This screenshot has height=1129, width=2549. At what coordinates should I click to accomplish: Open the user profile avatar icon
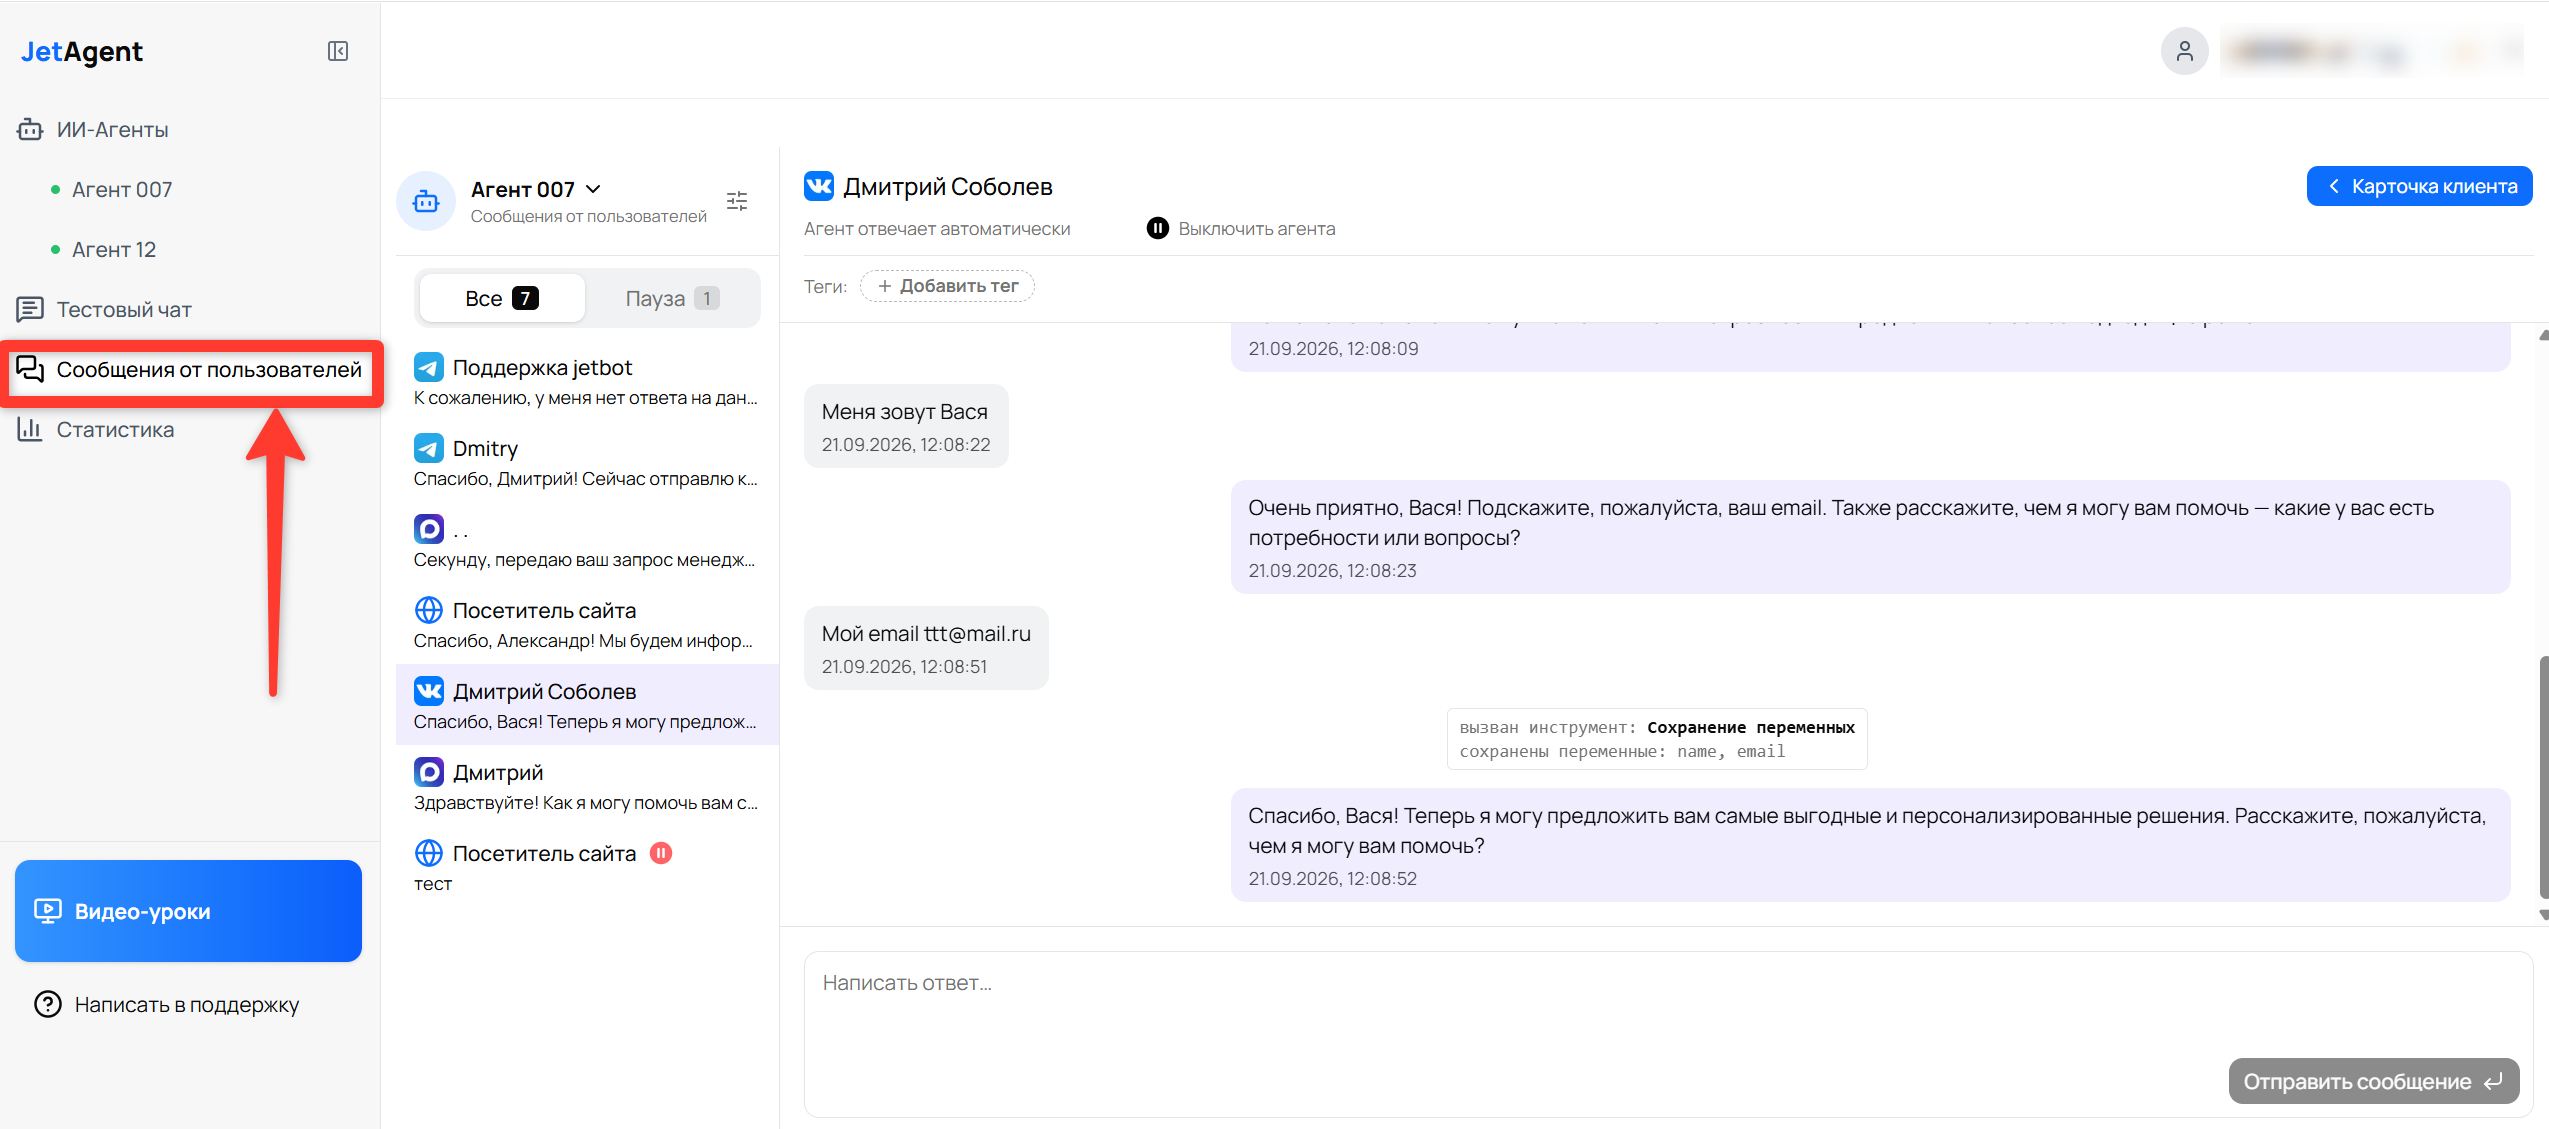(x=2184, y=51)
